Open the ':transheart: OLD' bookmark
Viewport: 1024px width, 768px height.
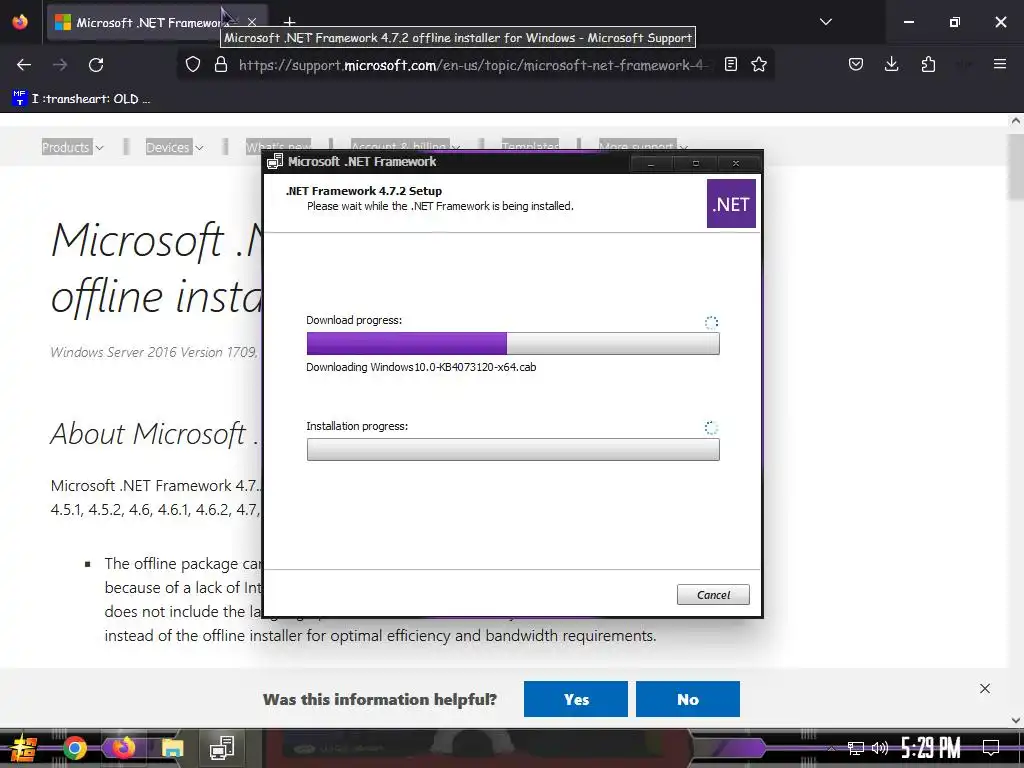pyautogui.click(x=82, y=99)
